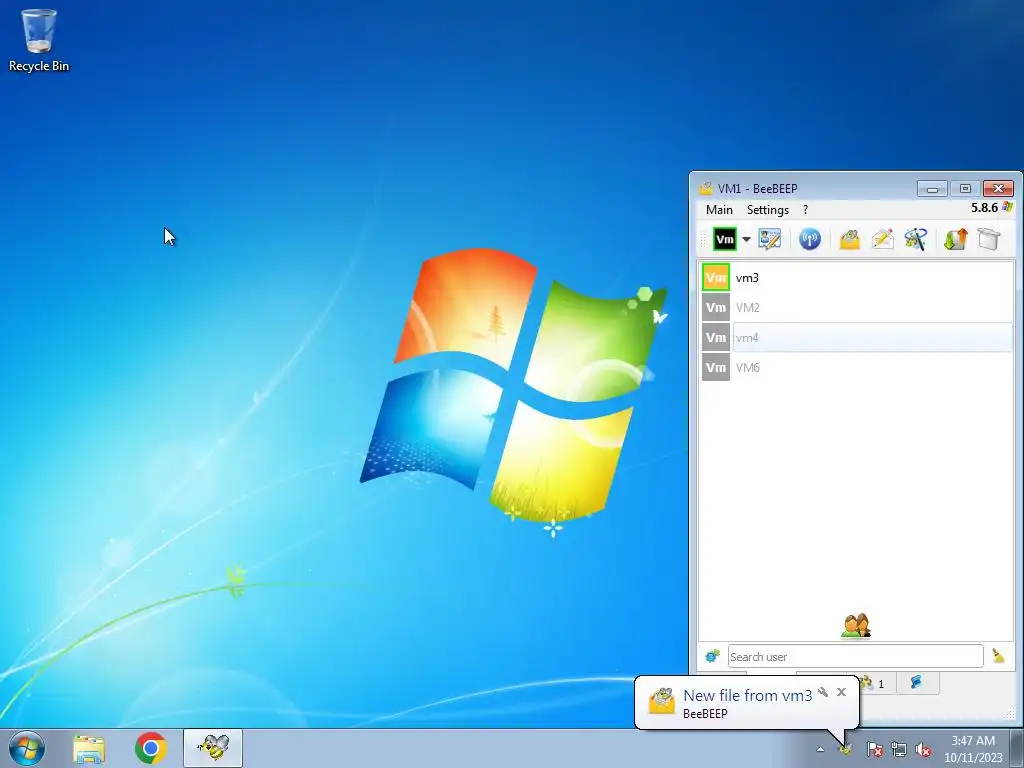Open File Explorer from taskbar
The height and width of the screenshot is (768, 1024).
click(x=89, y=748)
